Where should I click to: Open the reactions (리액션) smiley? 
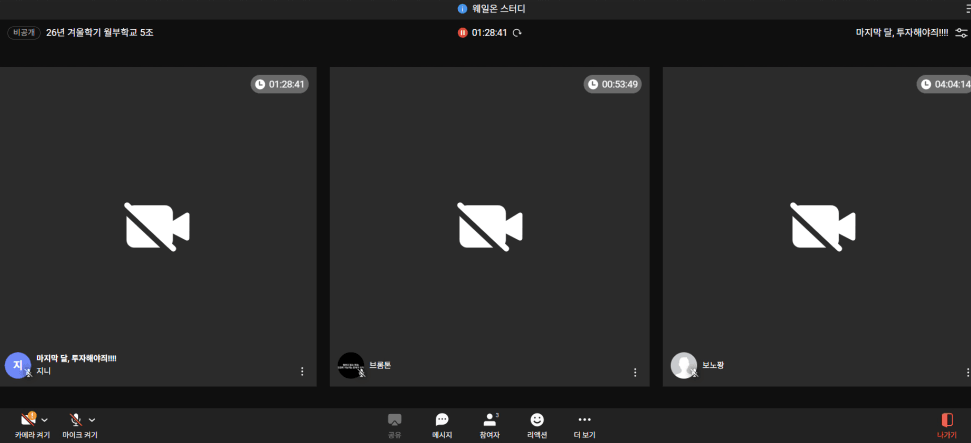pos(537,420)
